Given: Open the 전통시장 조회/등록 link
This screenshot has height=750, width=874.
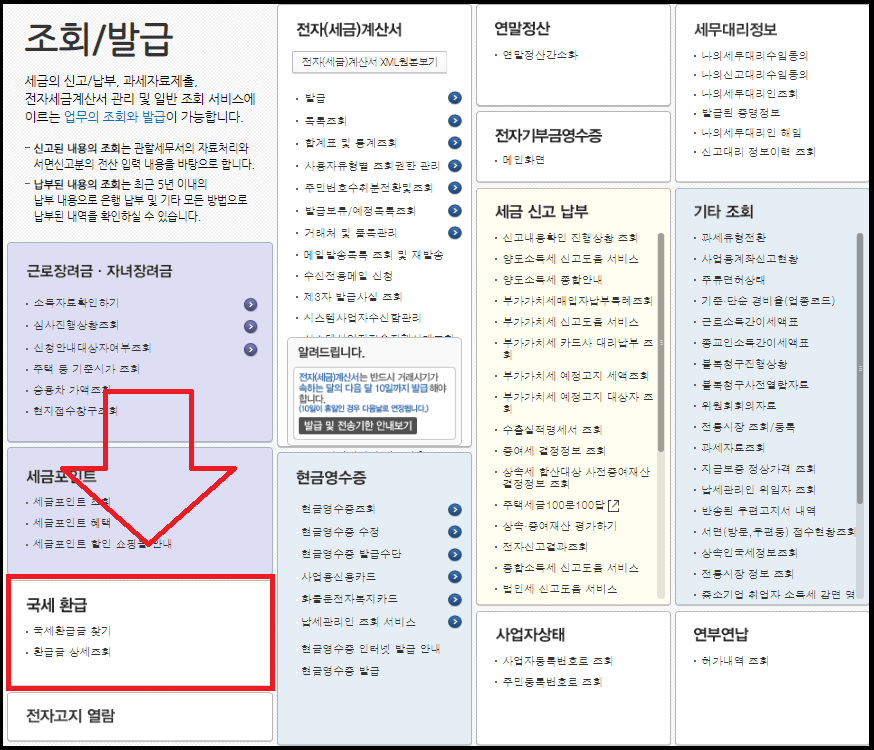Looking at the screenshot, I should click(747, 427).
